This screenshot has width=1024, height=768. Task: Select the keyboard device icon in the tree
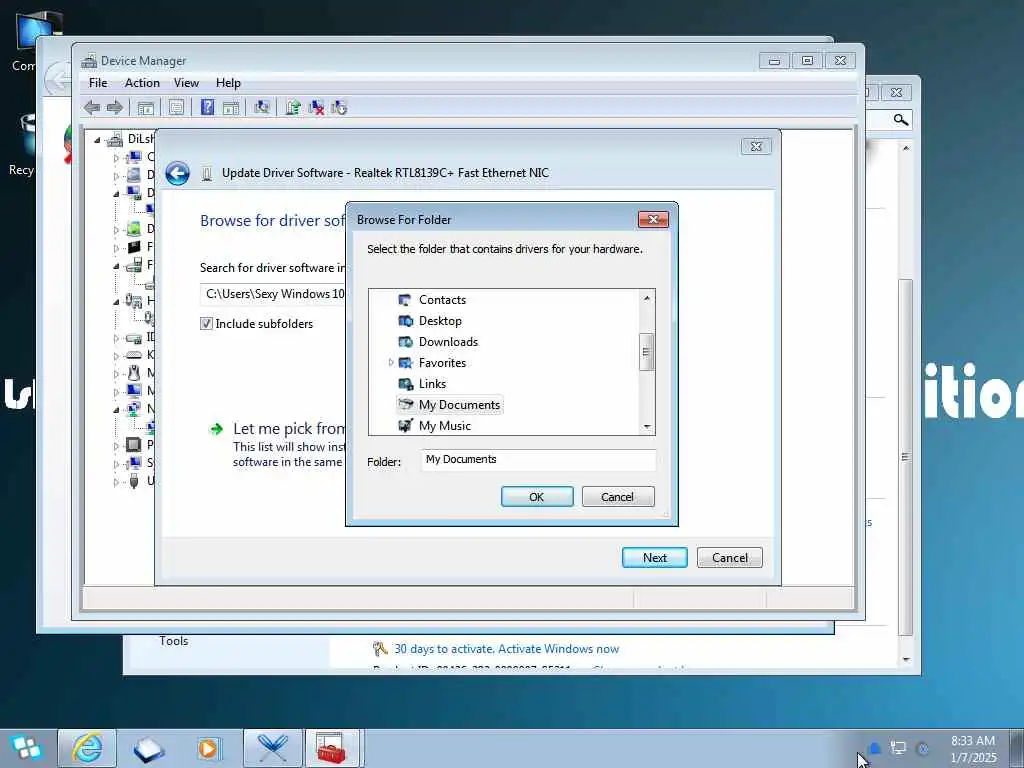coord(133,355)
